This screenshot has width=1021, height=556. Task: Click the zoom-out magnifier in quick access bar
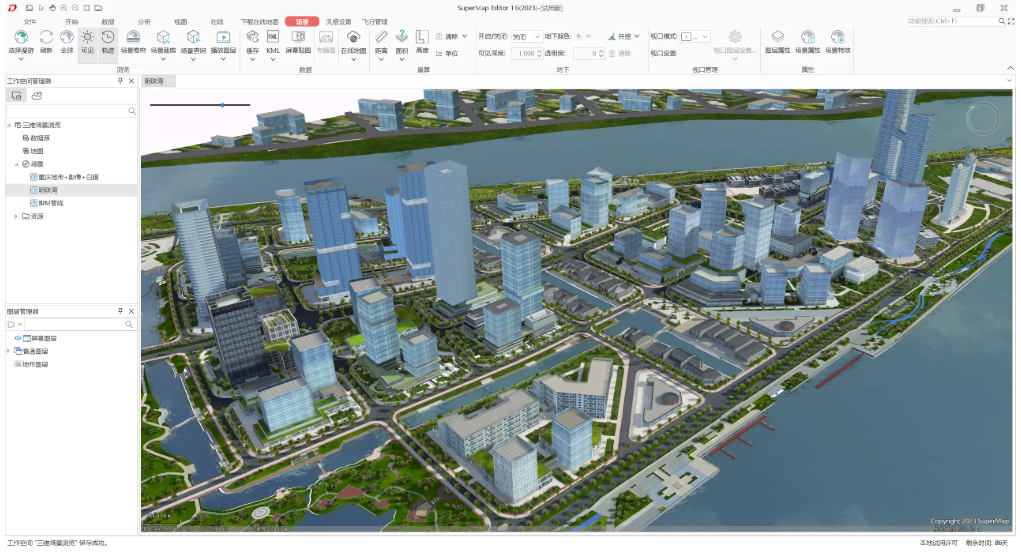coord(76,8)
